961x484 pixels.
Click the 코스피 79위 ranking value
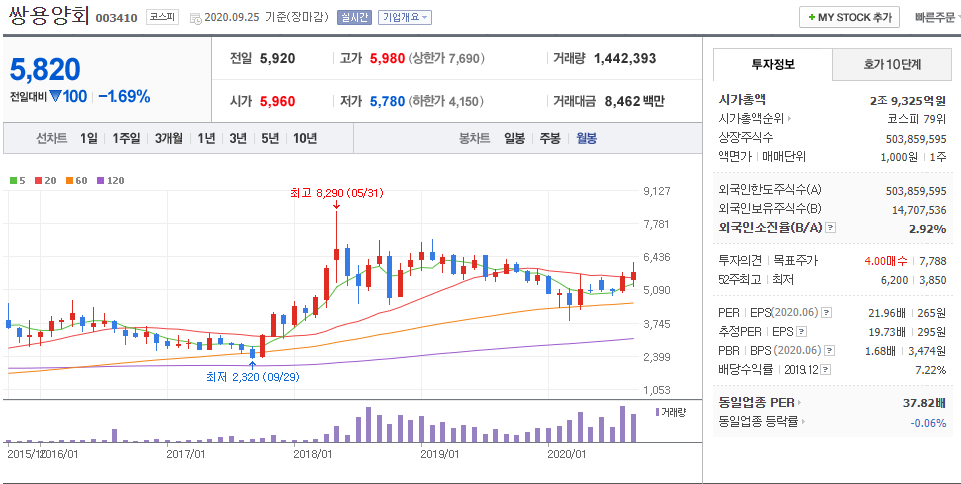coord(916,119)
